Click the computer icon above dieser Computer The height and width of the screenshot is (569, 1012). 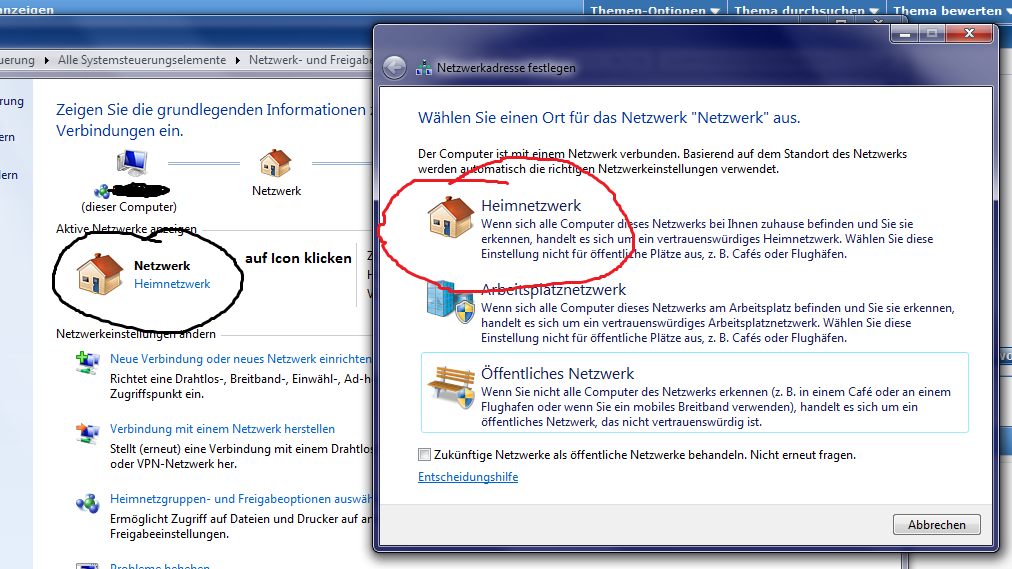coord(132,163)
